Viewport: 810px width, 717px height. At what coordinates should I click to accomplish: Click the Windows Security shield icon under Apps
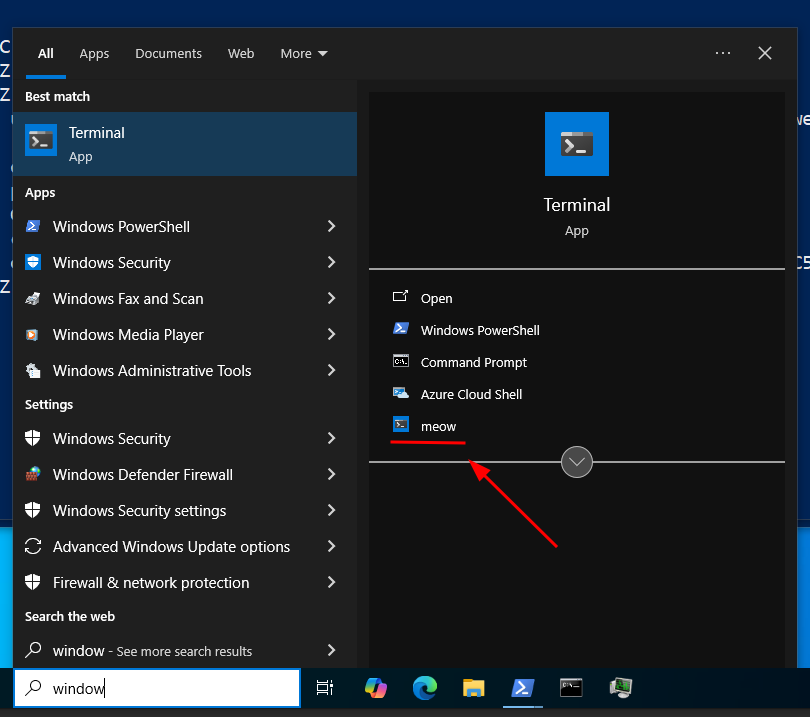pyautogui.click(x=33, y=262)
